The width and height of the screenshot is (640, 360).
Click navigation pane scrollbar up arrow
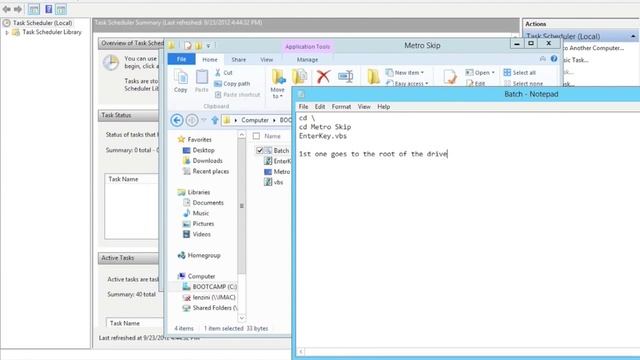click(242, 134)
